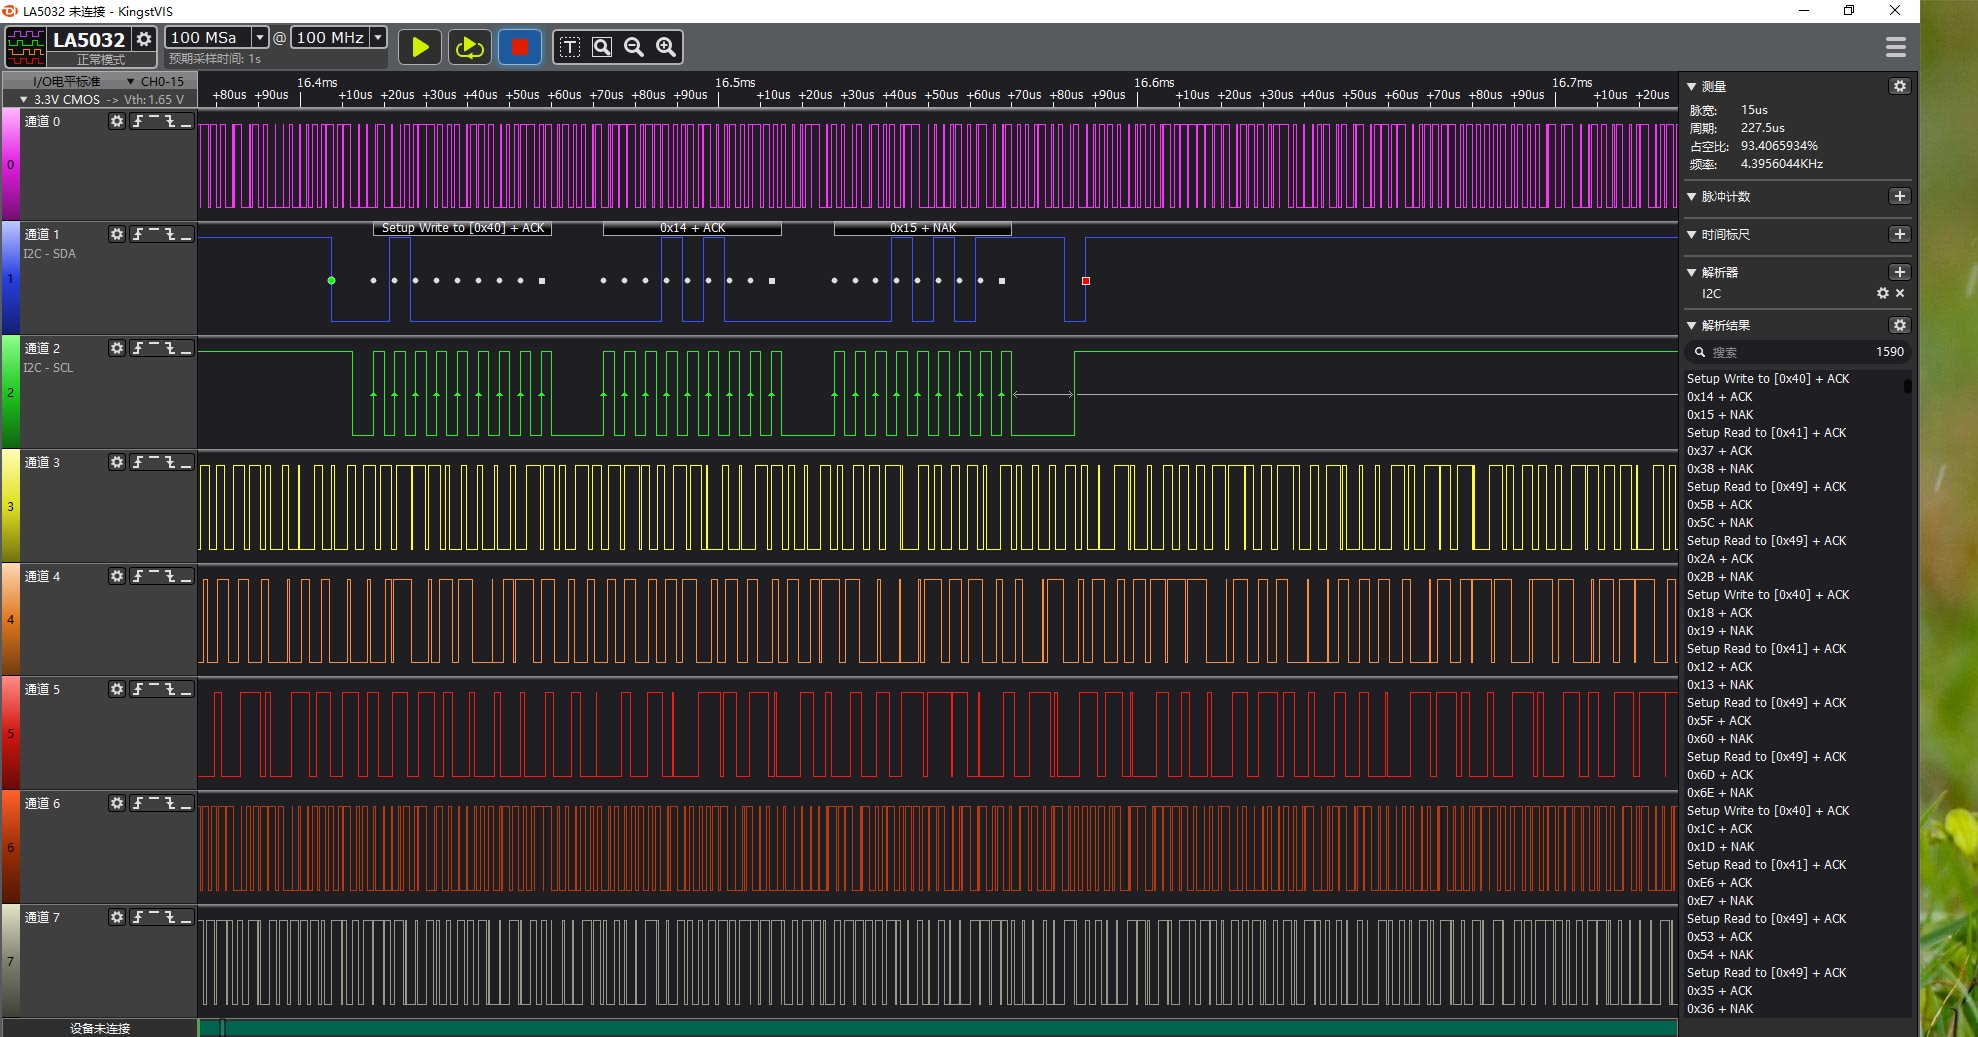The width and height of the screenshot is (1978, 1037).
Task: Zoom to fit all waveform data
Action: 602,47
